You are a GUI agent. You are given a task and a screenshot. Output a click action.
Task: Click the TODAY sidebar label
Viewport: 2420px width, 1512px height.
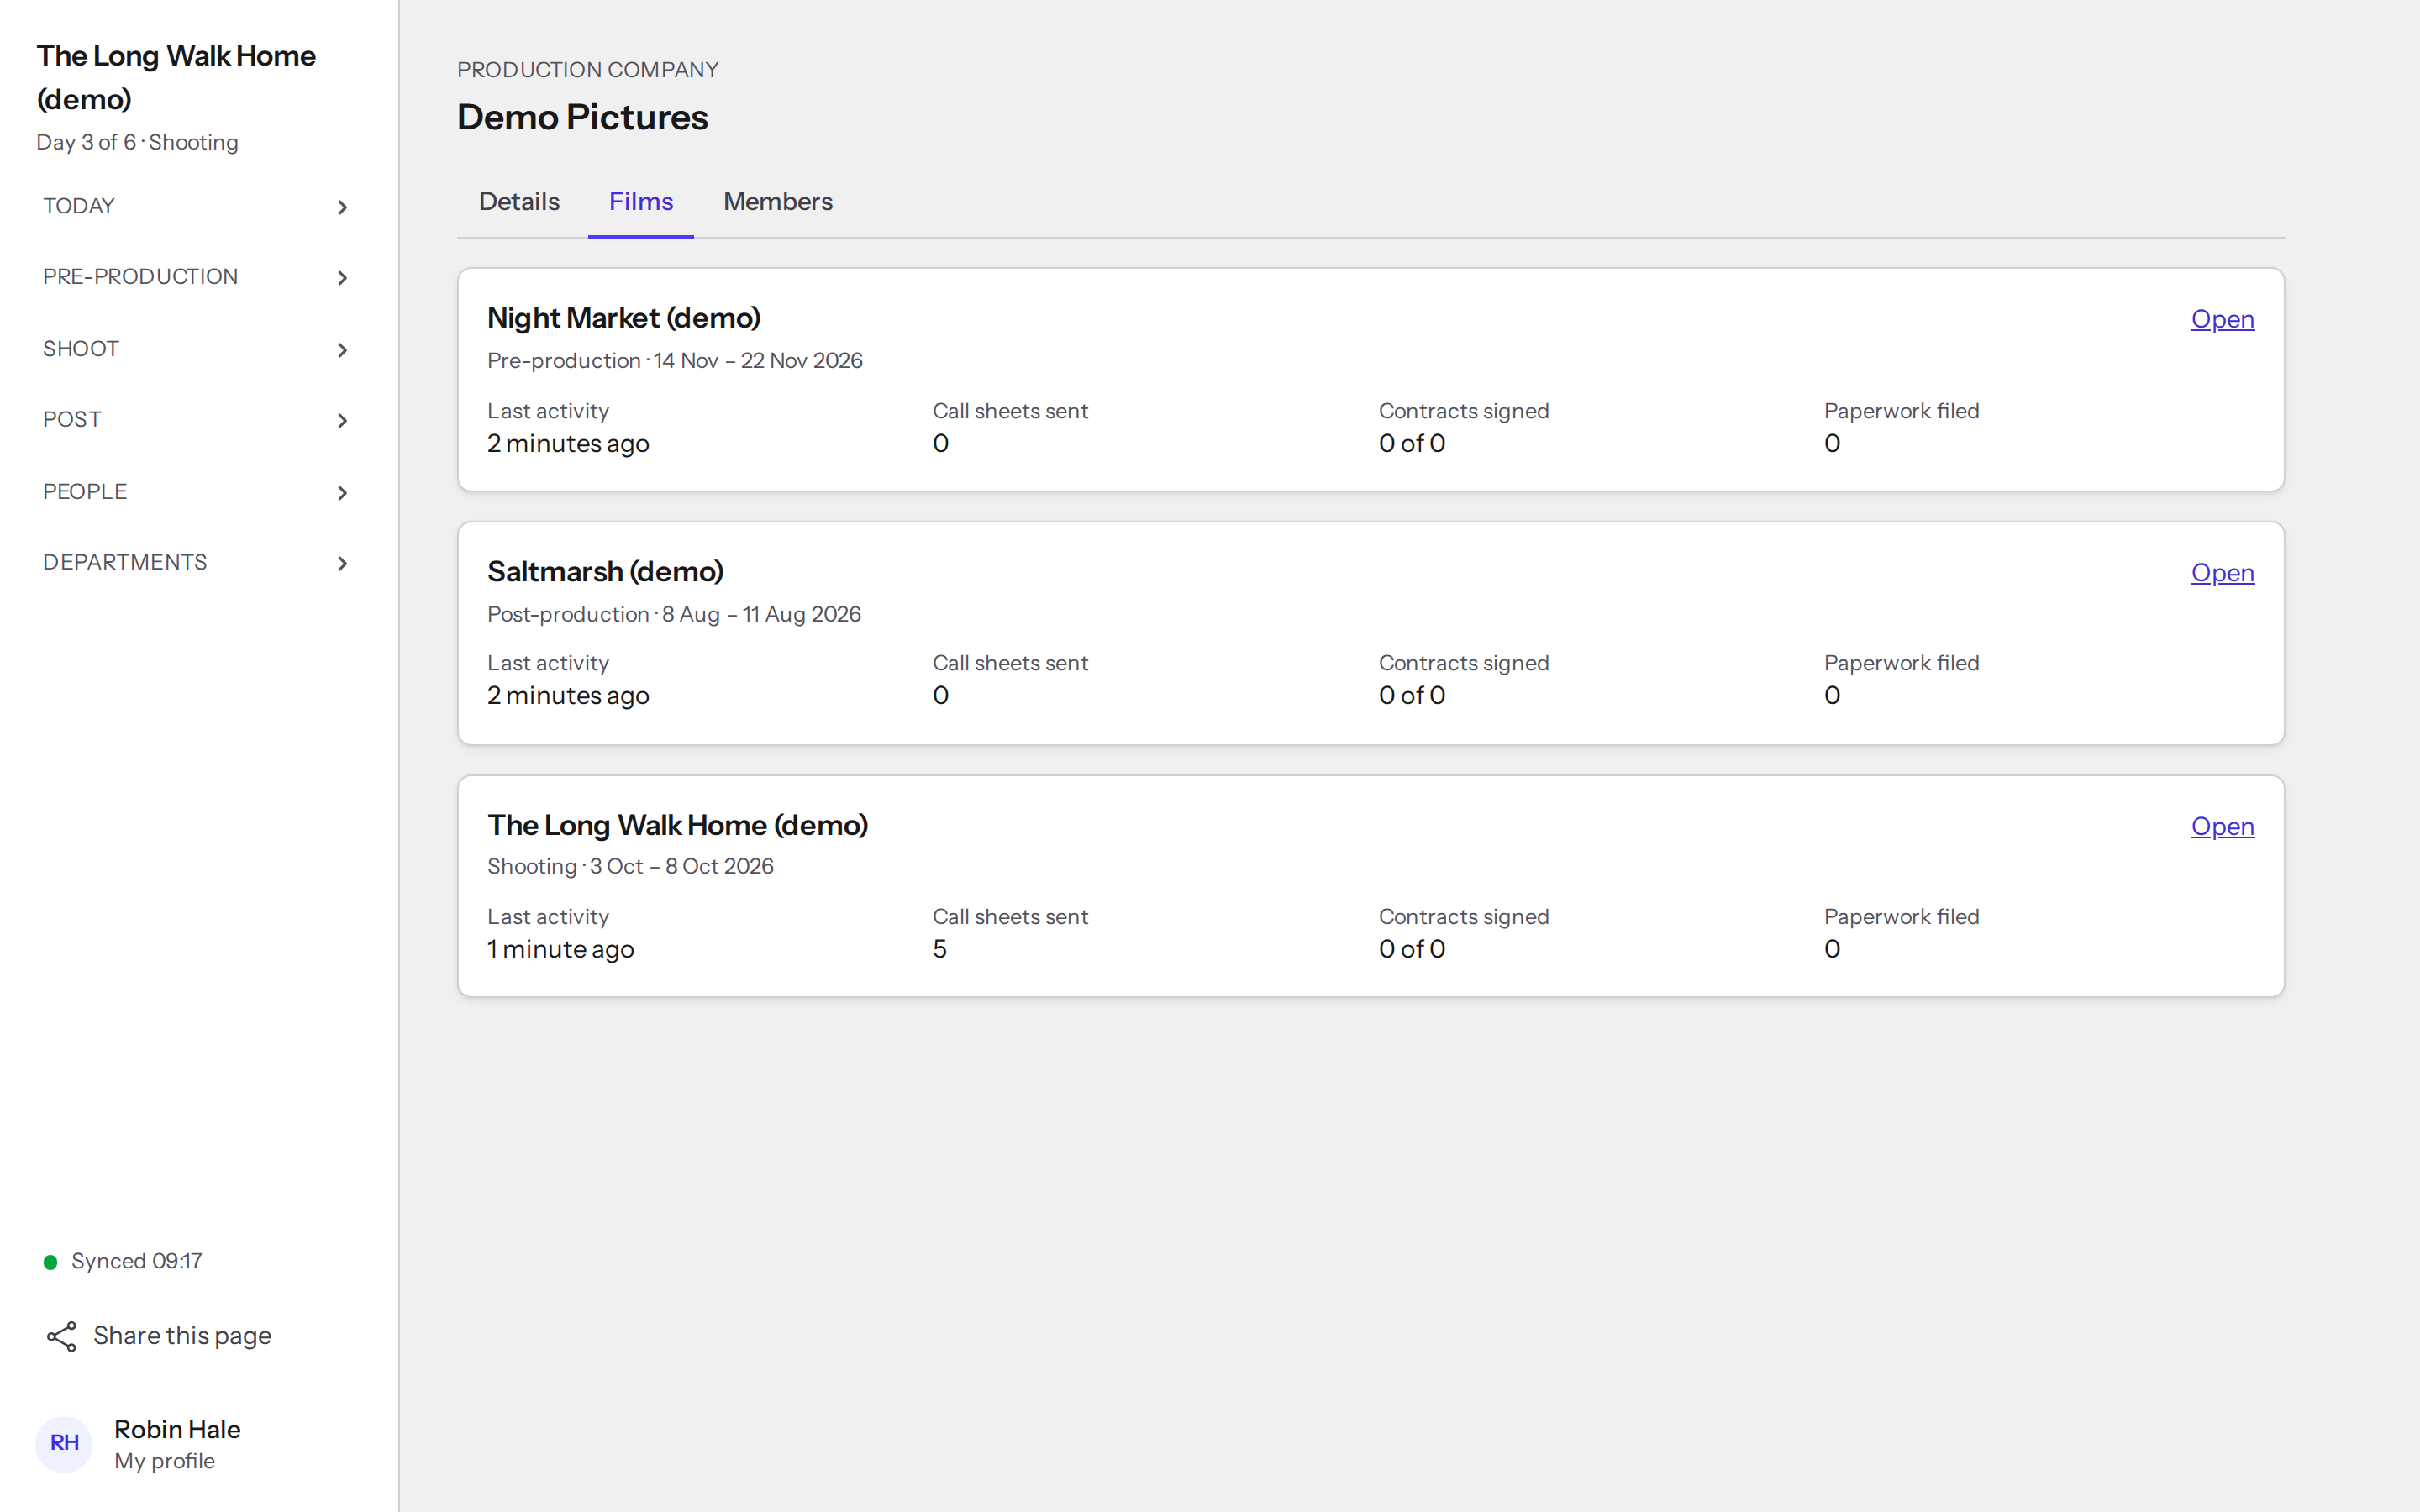(x=79, y=206)
